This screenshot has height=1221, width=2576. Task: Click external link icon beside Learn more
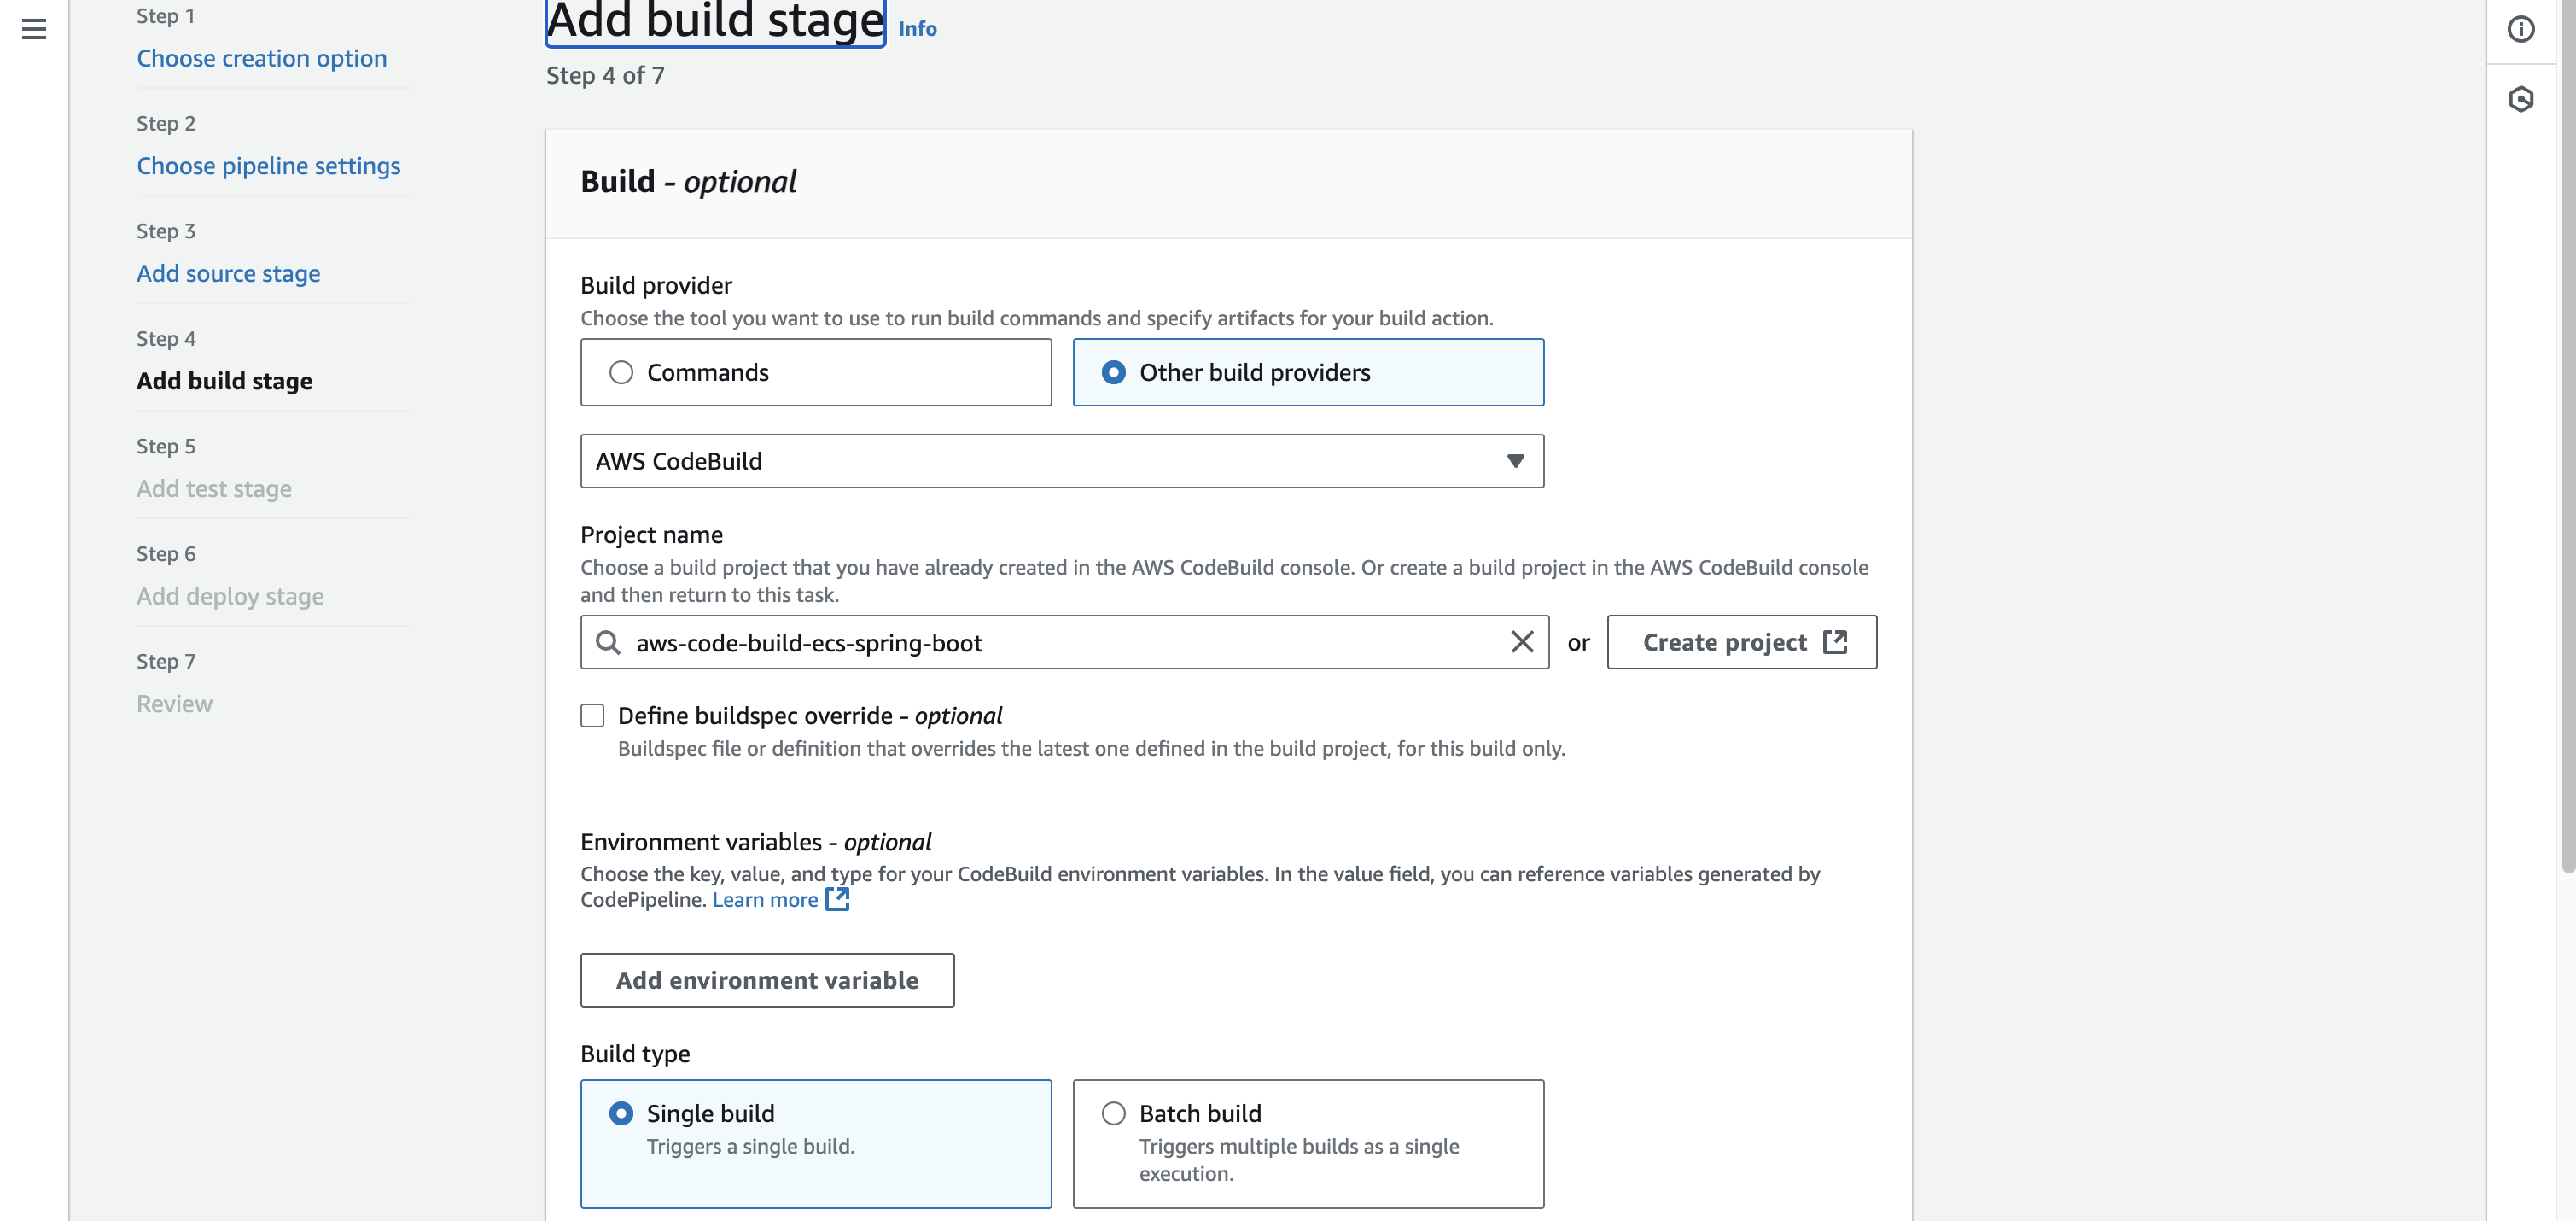[837, 899]
